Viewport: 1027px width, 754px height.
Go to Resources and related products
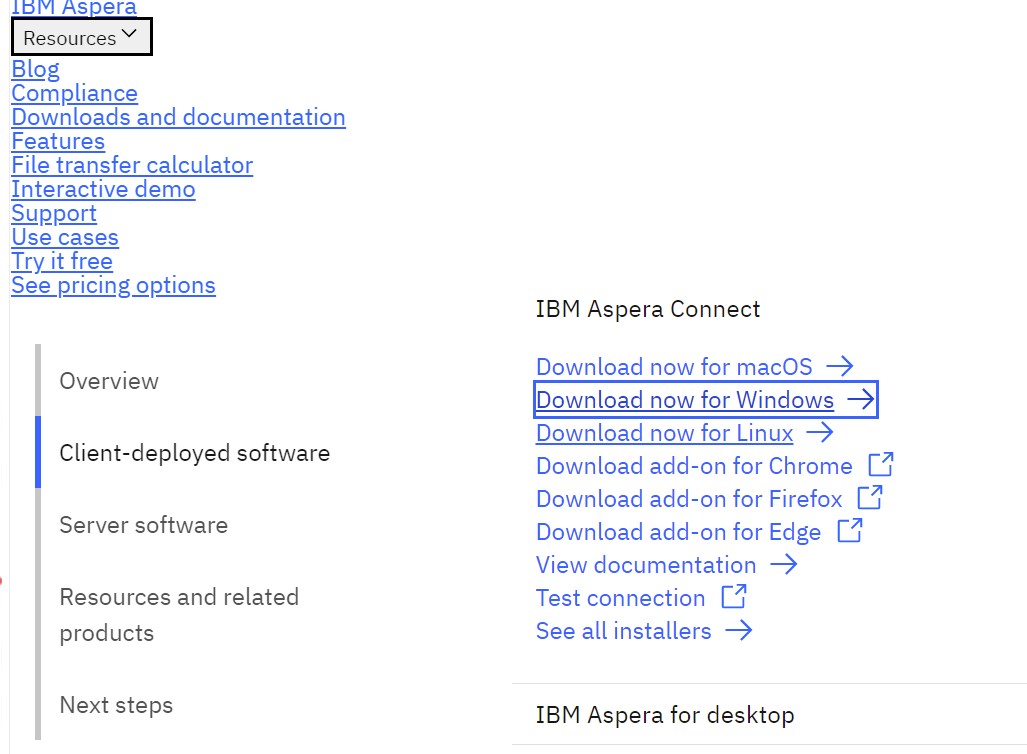(x=179, y=614)
